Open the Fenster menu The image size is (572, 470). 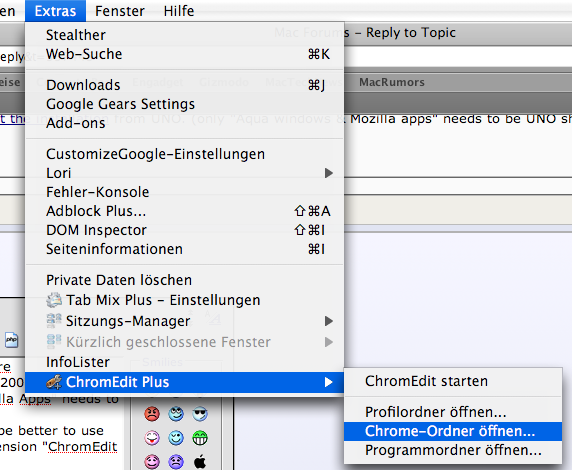point(120,11)
